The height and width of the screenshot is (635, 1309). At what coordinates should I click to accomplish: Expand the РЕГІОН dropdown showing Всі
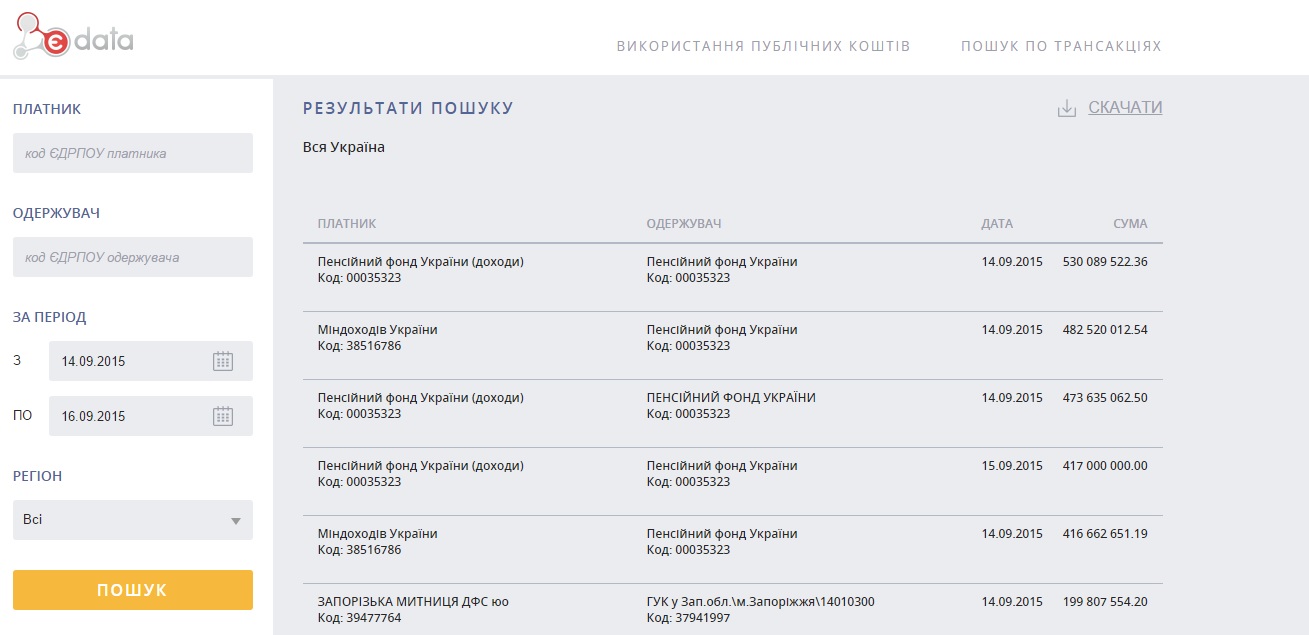click(133, 520)
